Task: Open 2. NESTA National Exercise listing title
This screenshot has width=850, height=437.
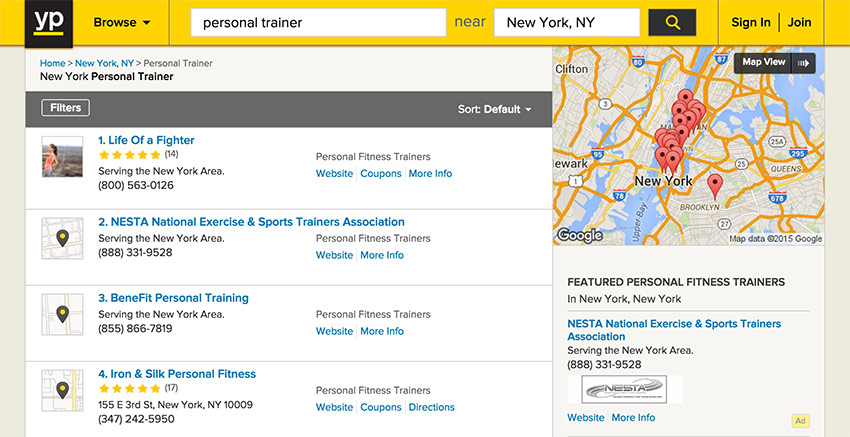Action: click(x=252, y=222)
